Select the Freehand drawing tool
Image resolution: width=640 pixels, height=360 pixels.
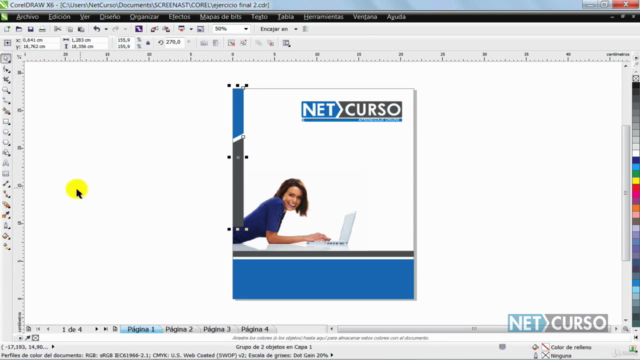(6, 101)
